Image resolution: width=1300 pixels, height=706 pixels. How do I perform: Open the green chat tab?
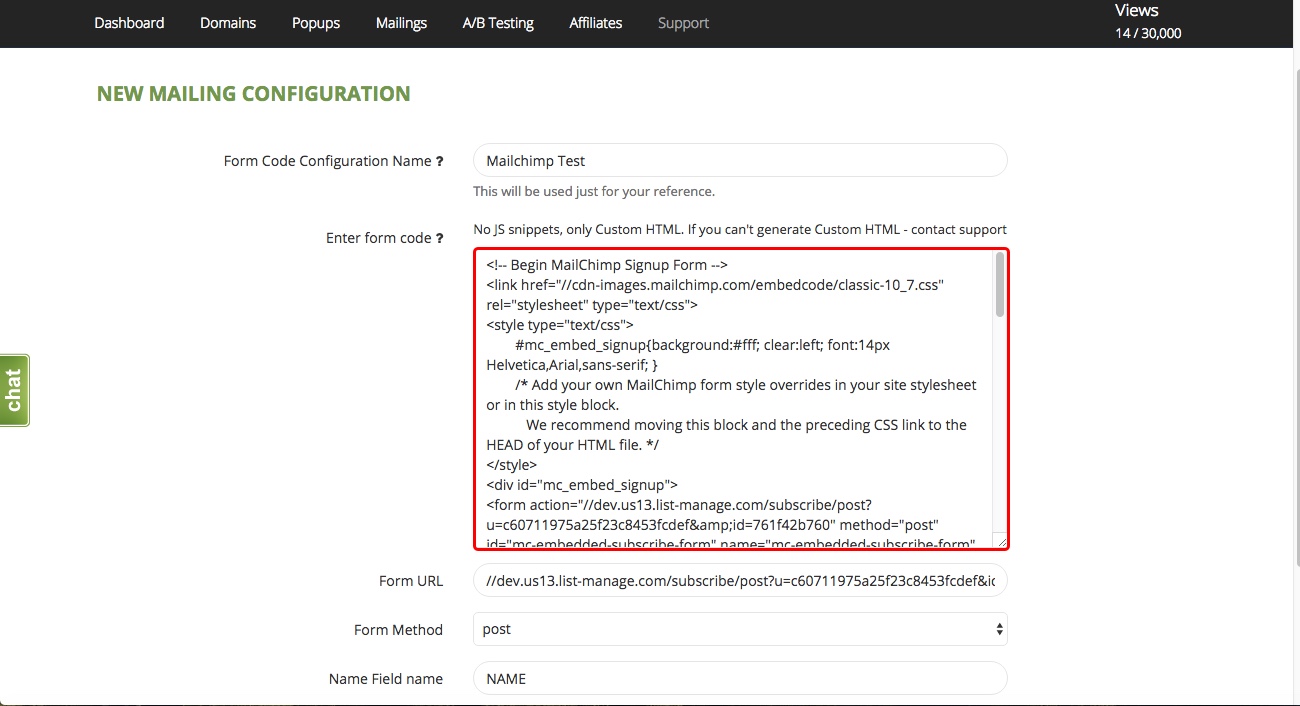14,390
